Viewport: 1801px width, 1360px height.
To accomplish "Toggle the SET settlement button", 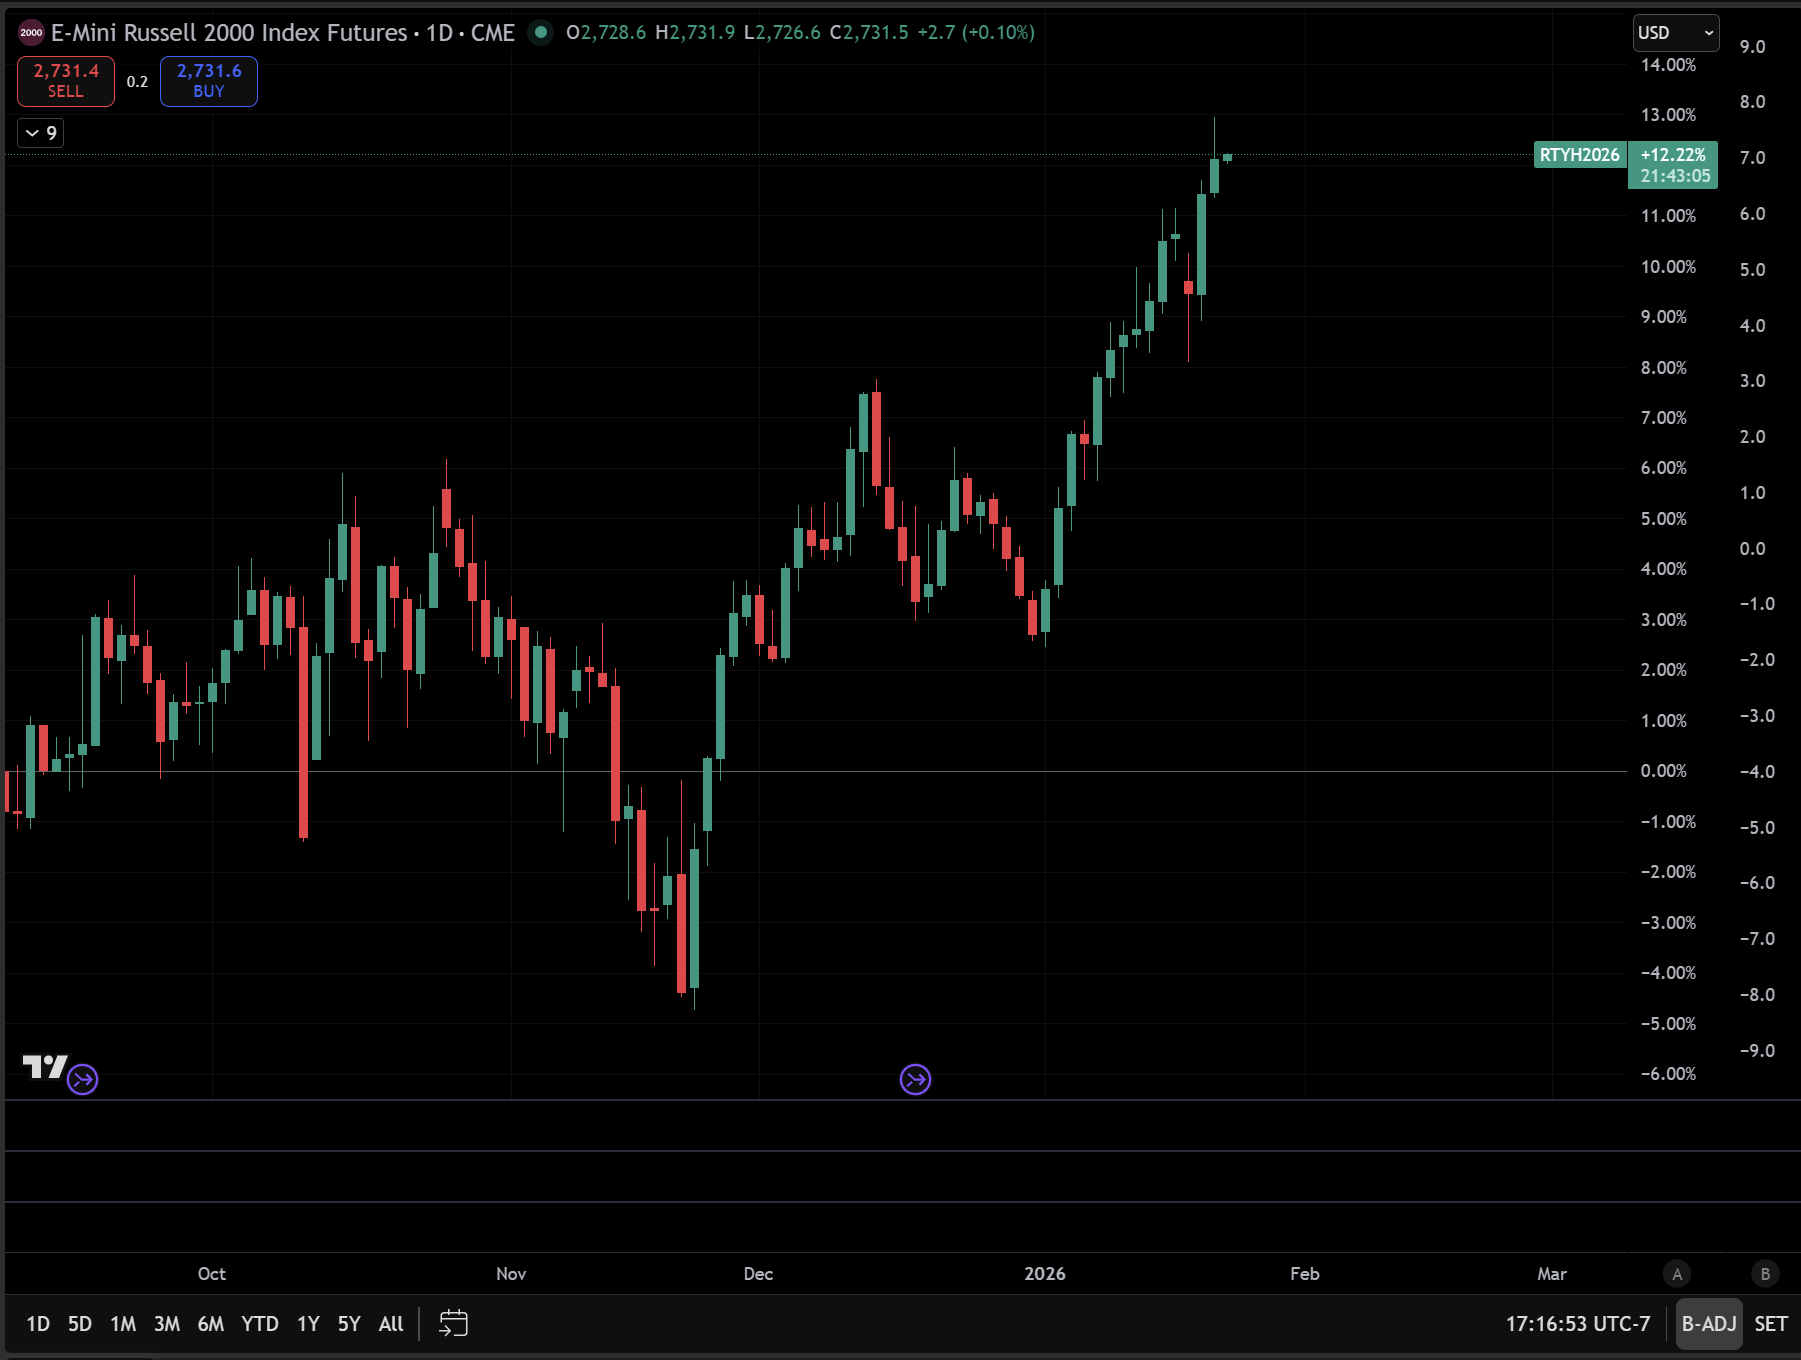I will click(x=1771, y=1324).
